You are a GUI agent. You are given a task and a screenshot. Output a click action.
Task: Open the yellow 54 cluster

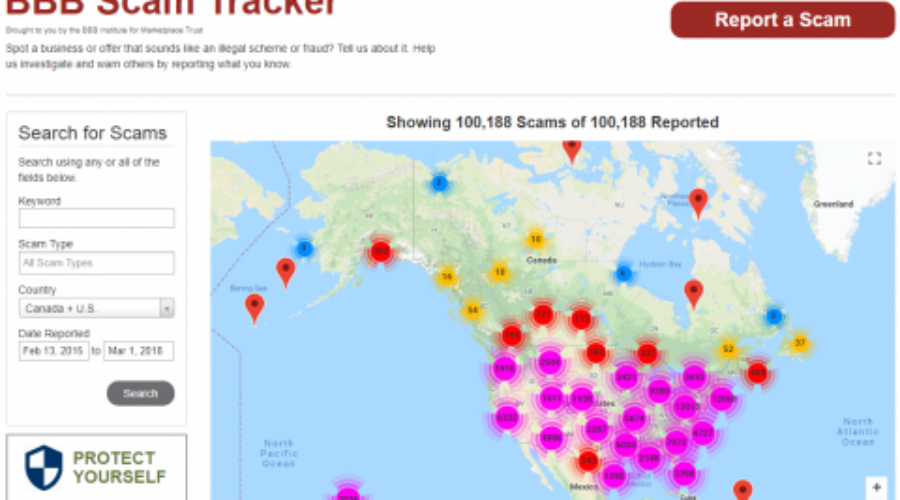[472, 311]
